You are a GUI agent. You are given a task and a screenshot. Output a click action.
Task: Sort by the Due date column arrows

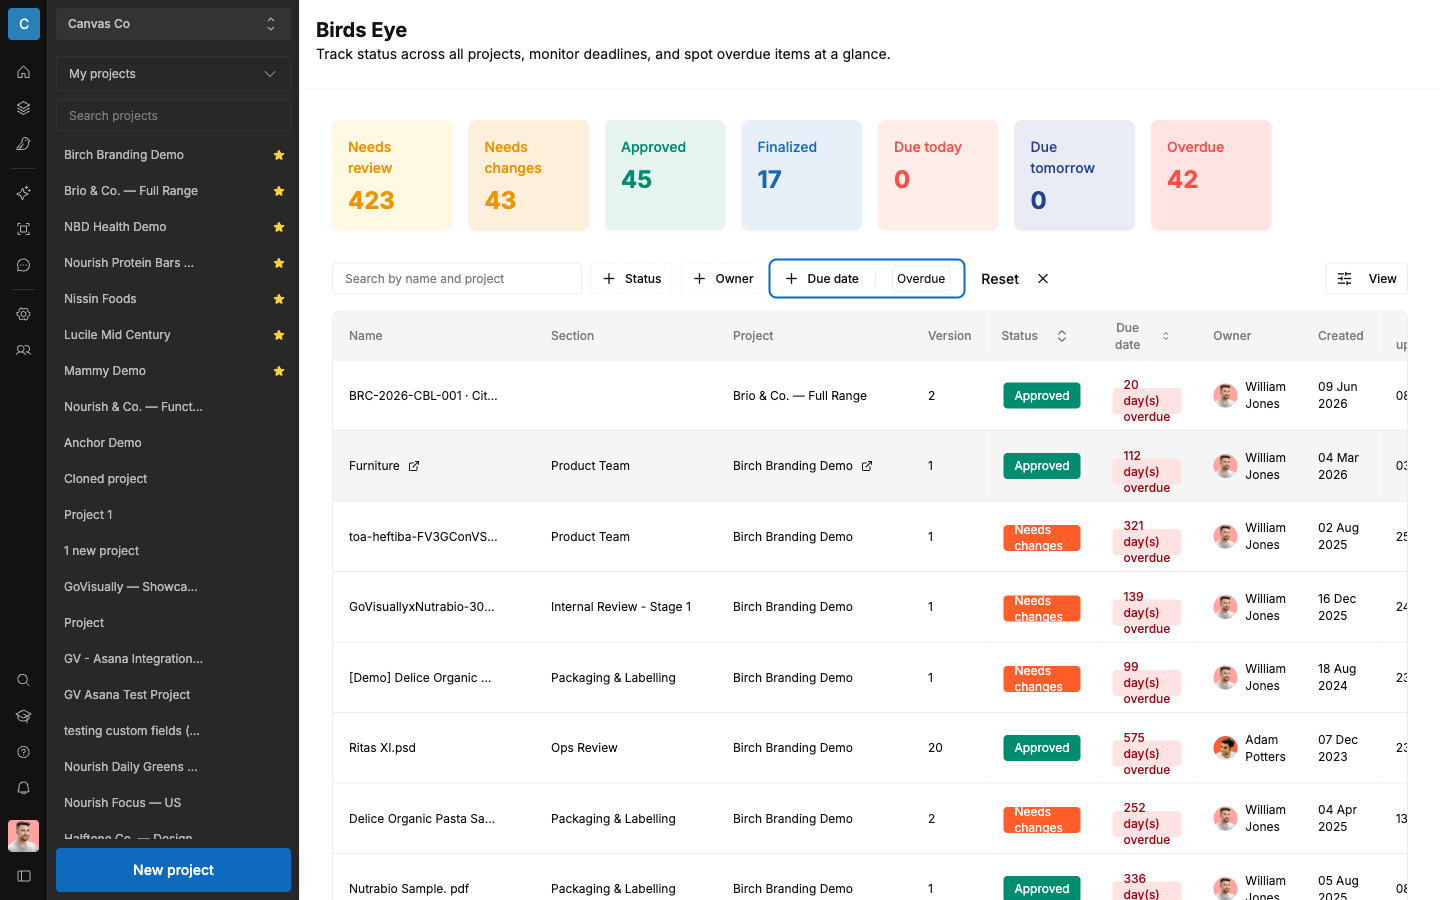pyautogui.click(x=1165, y=336)
